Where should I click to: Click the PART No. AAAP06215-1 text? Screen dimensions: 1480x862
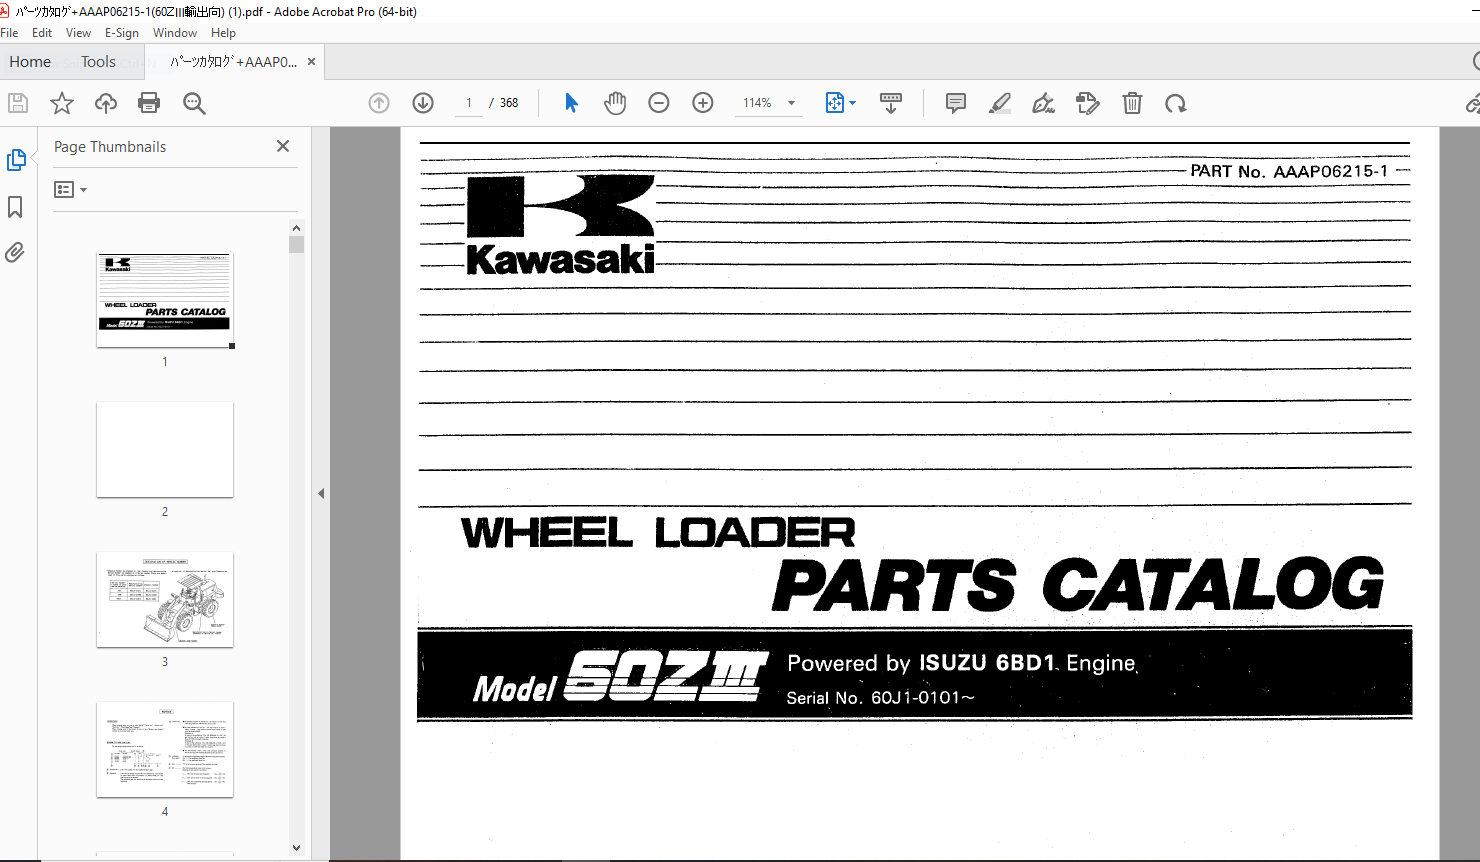coord(1289,171)
